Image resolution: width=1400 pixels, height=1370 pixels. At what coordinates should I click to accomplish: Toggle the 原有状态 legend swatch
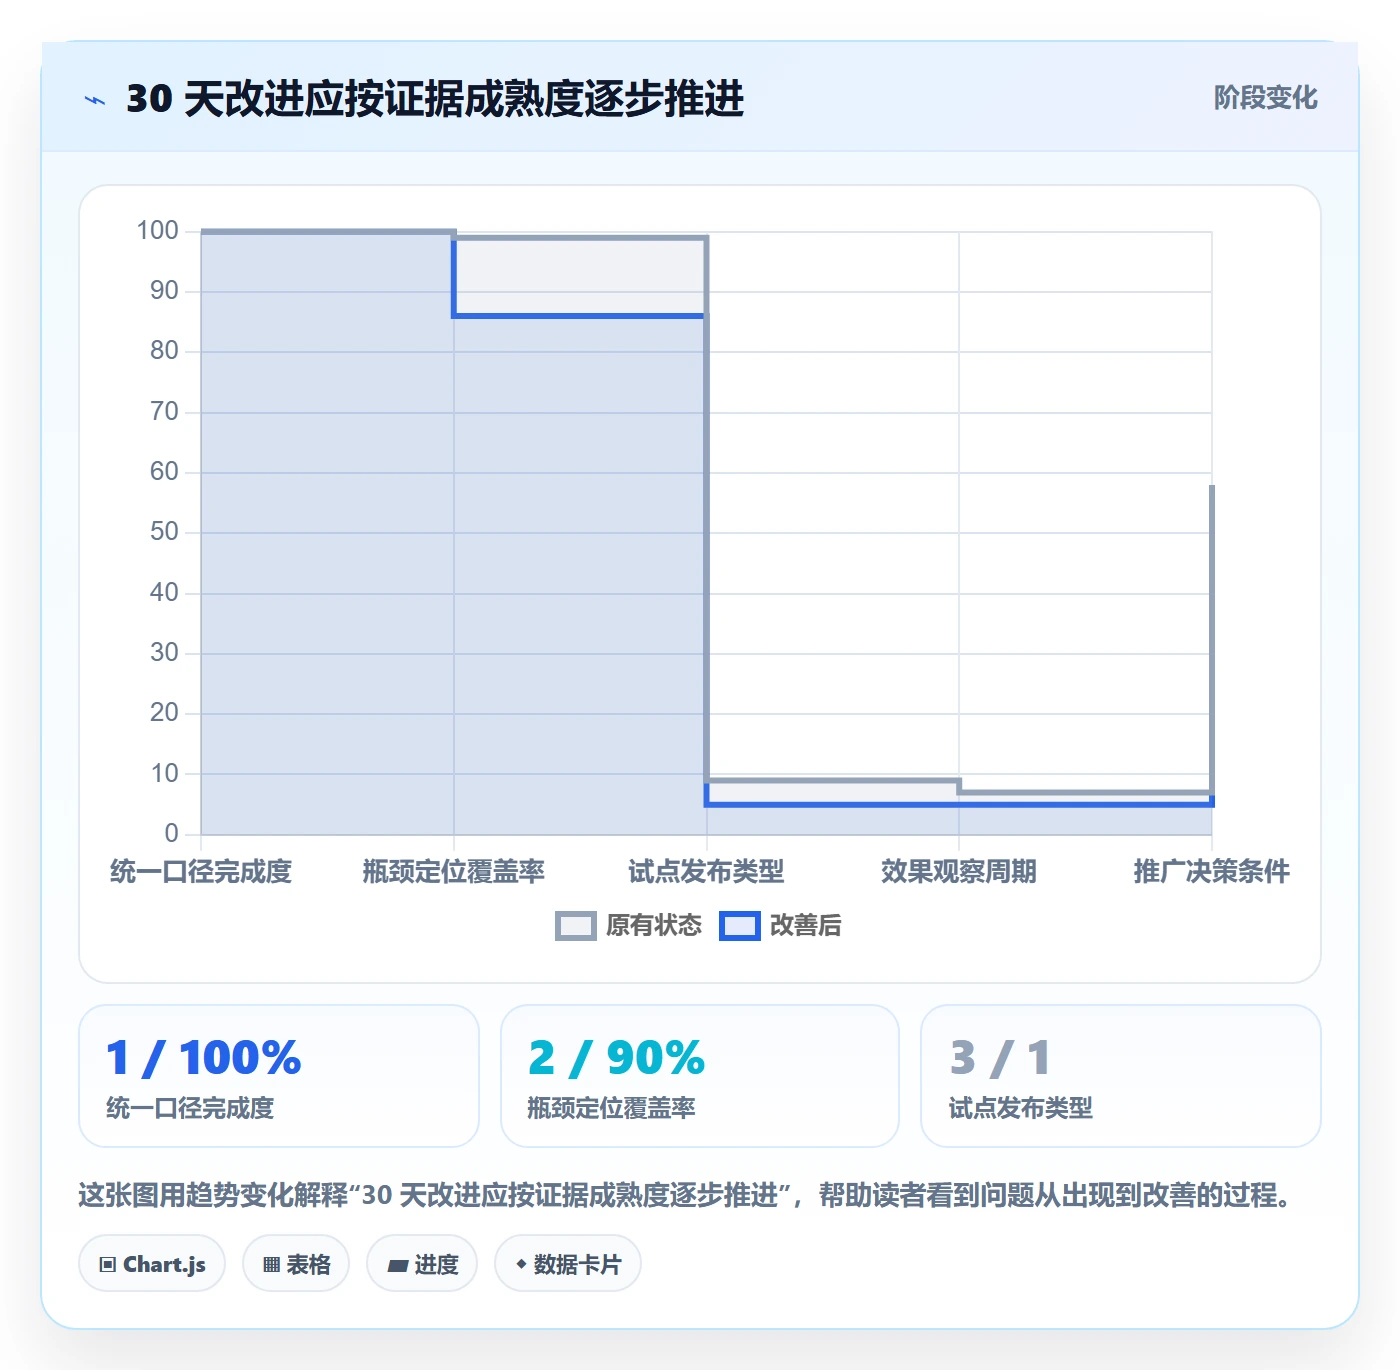tap(575, 926)
